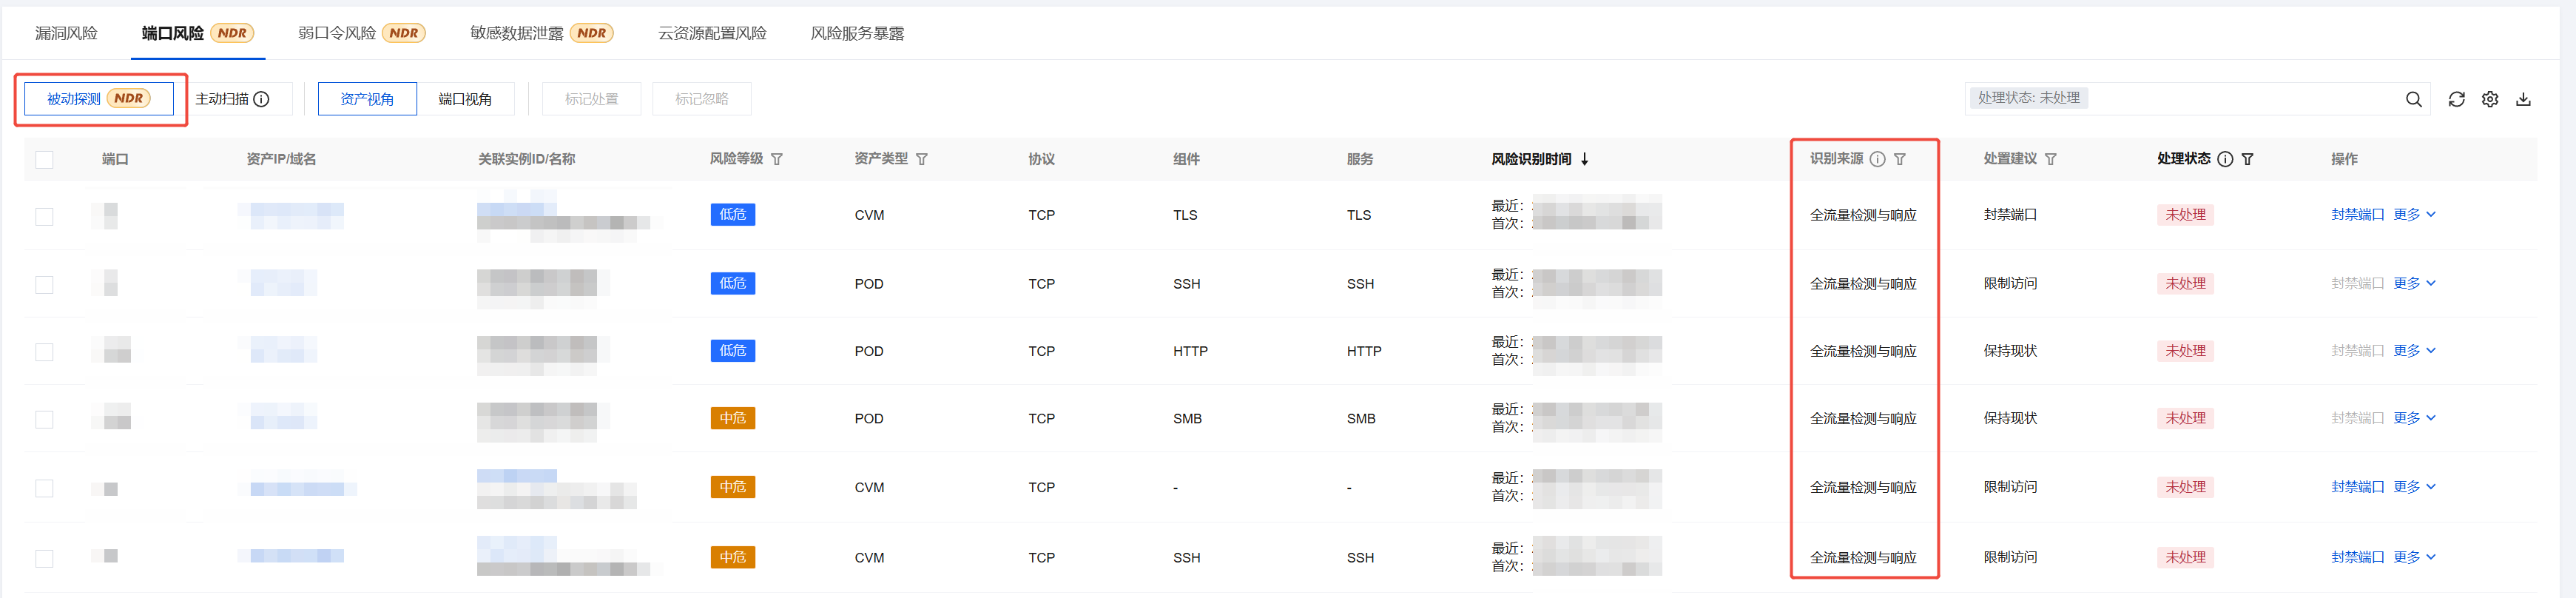
Task: Click the refresh list icon
Action: click(2456, 99)
